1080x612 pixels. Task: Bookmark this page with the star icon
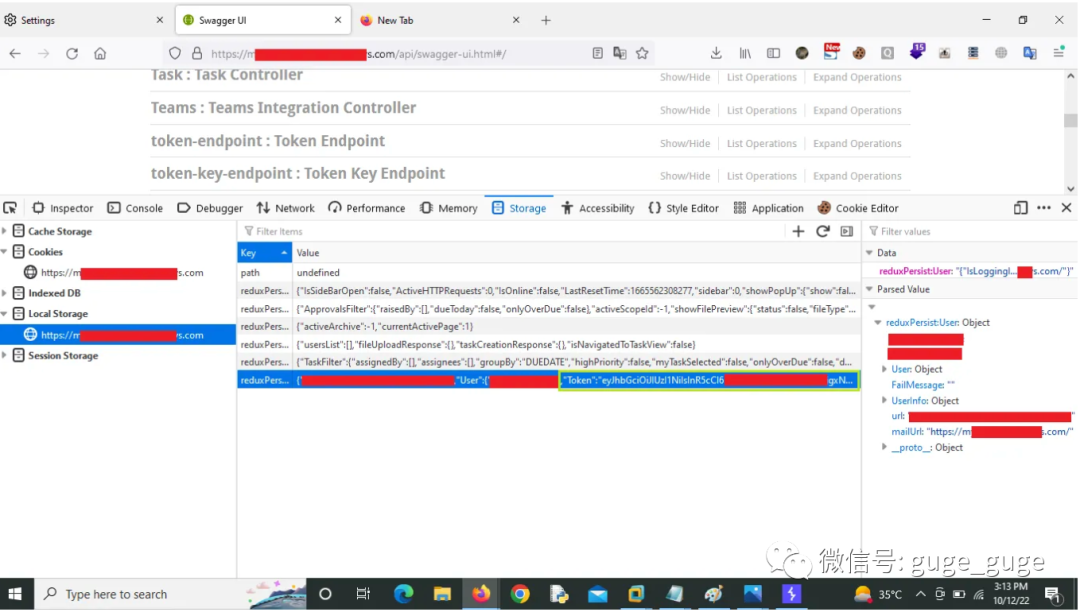coord(642,54)
